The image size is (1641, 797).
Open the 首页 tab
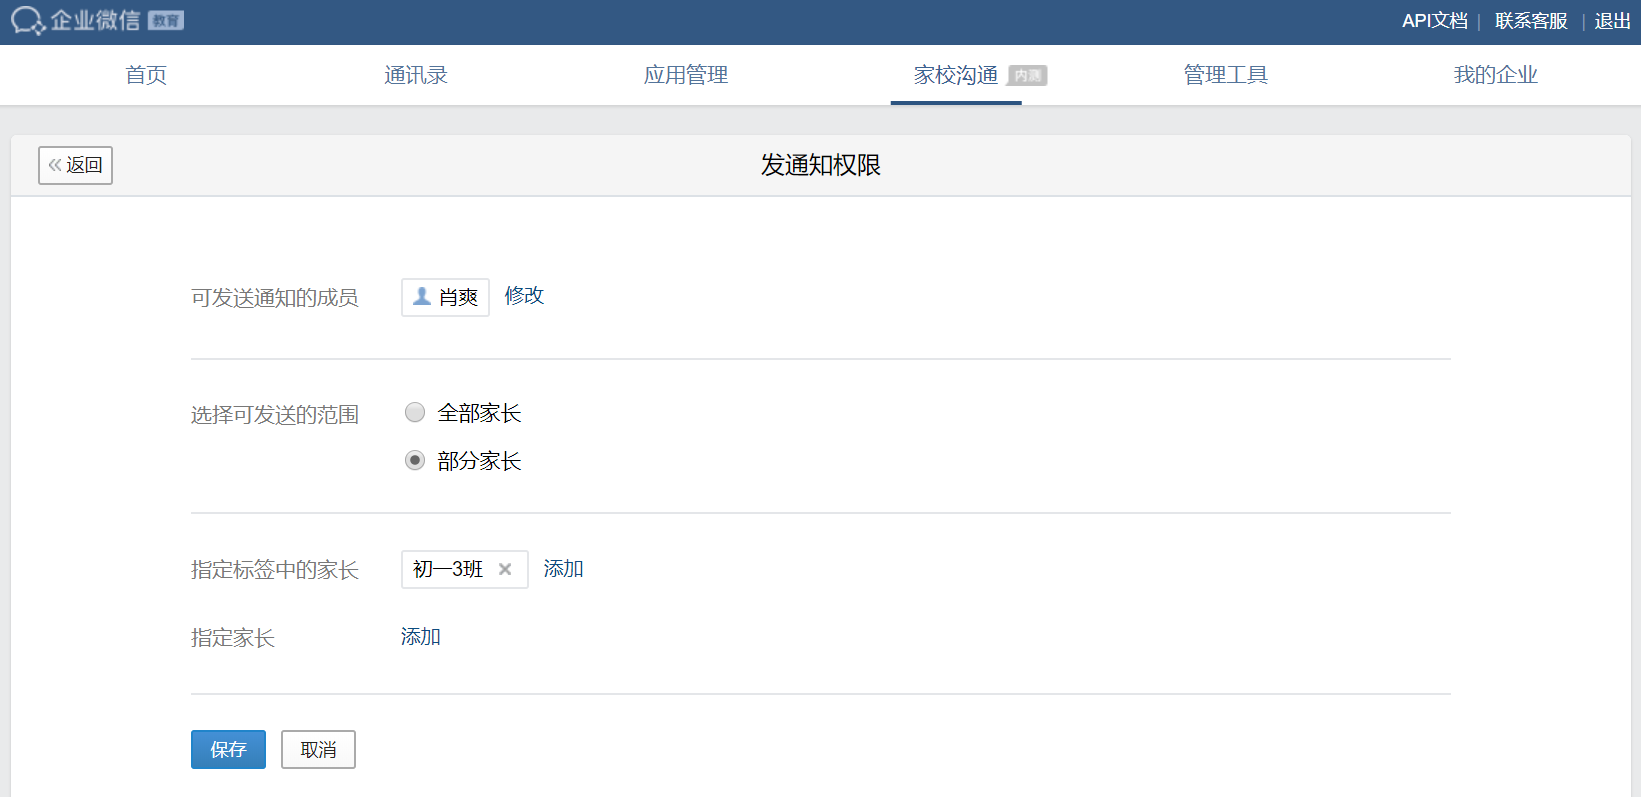[x=146, y=75]
